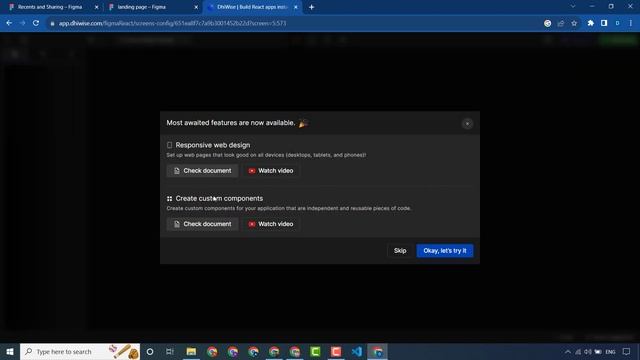Viewport: 640px width, 360px height.
Task: Bookmark this page with star icon
Action: 574,23
